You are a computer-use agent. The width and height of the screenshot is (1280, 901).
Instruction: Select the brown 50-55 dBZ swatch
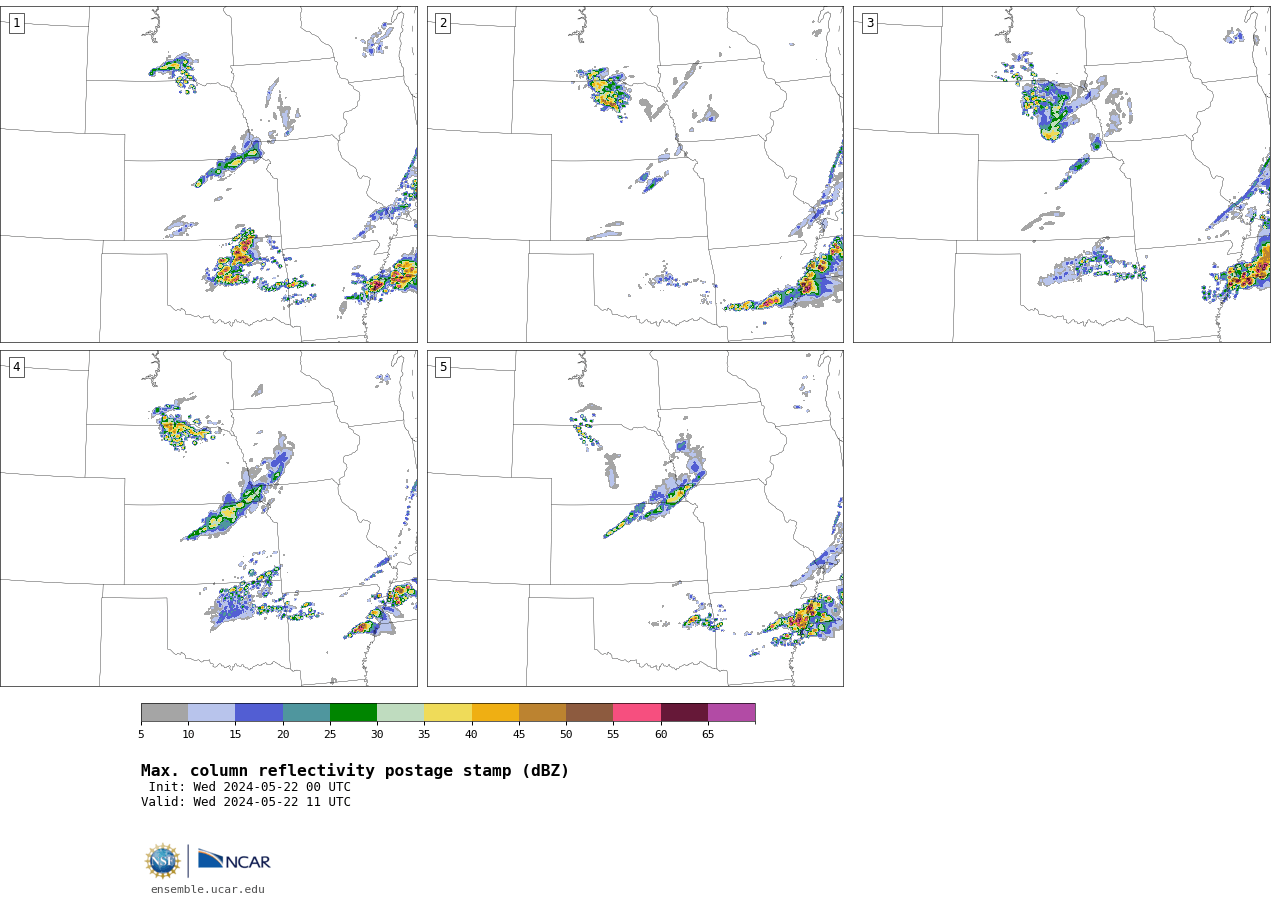click(590, 712)
